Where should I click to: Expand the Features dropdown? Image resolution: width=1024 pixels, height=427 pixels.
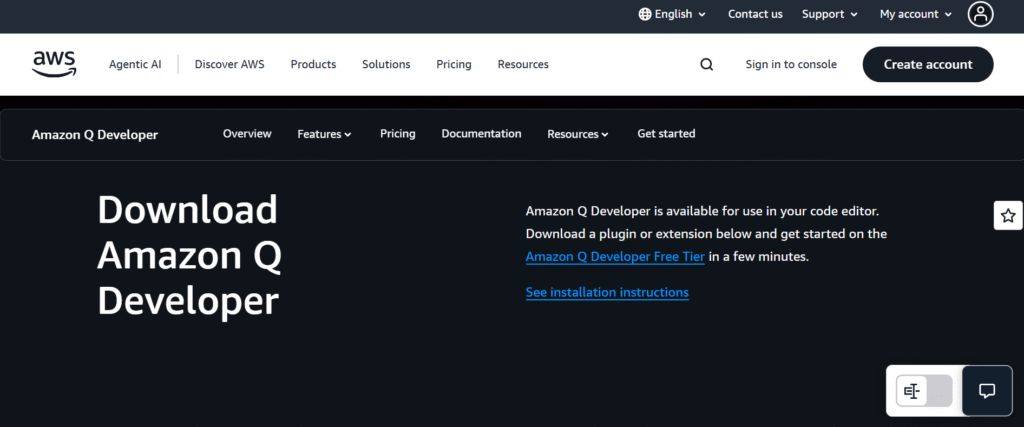pyautogui.click(x=325, y=134)
